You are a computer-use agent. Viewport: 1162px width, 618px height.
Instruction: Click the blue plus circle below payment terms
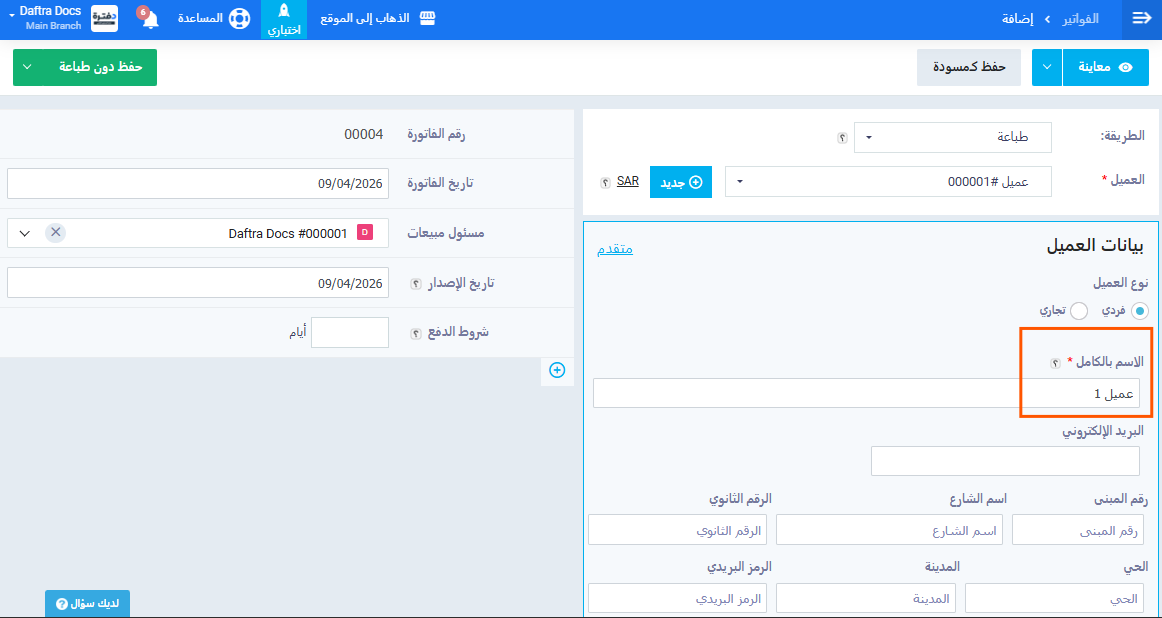[557, 370]
